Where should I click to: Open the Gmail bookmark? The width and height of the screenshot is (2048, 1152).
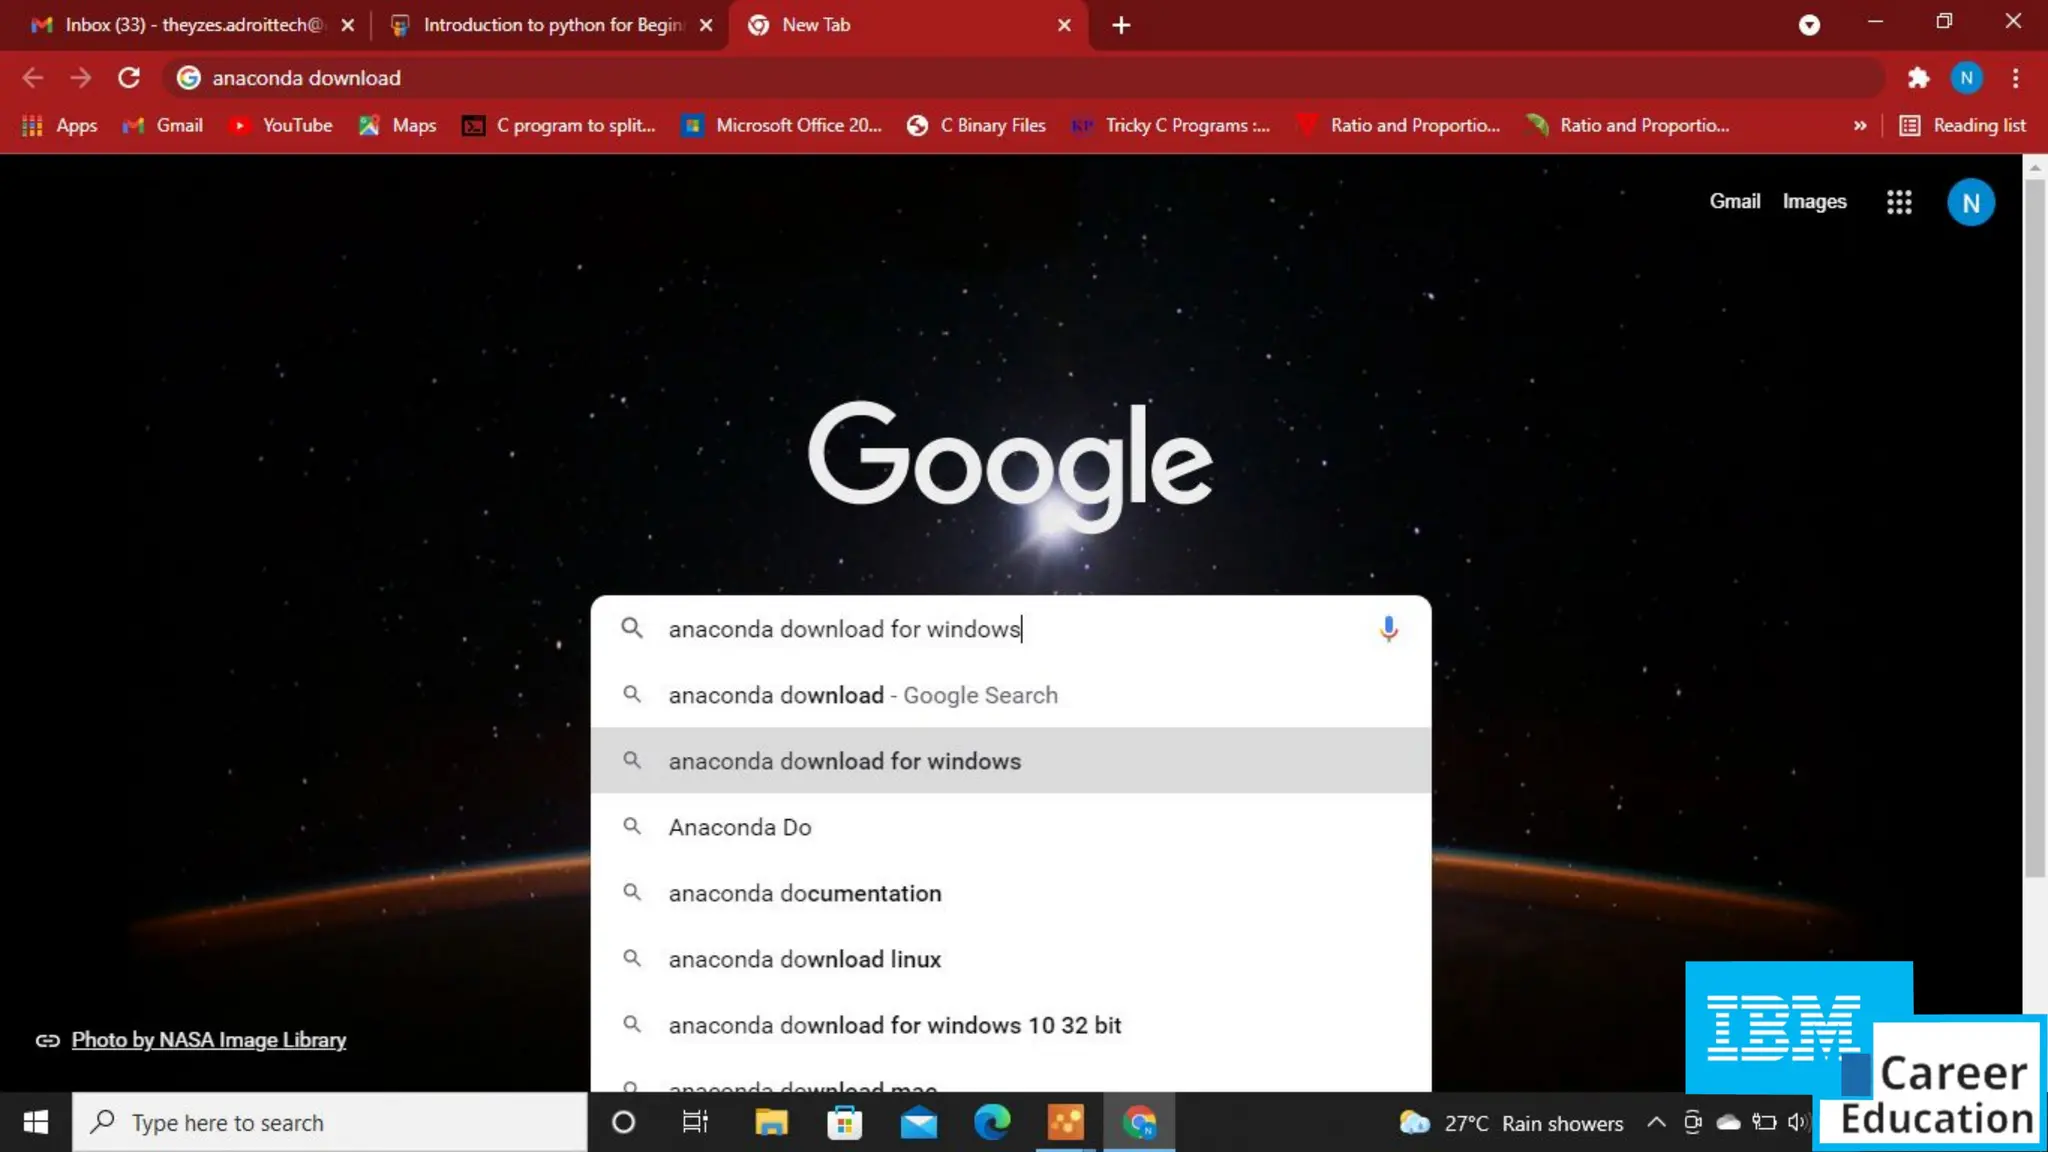(163, 125)
